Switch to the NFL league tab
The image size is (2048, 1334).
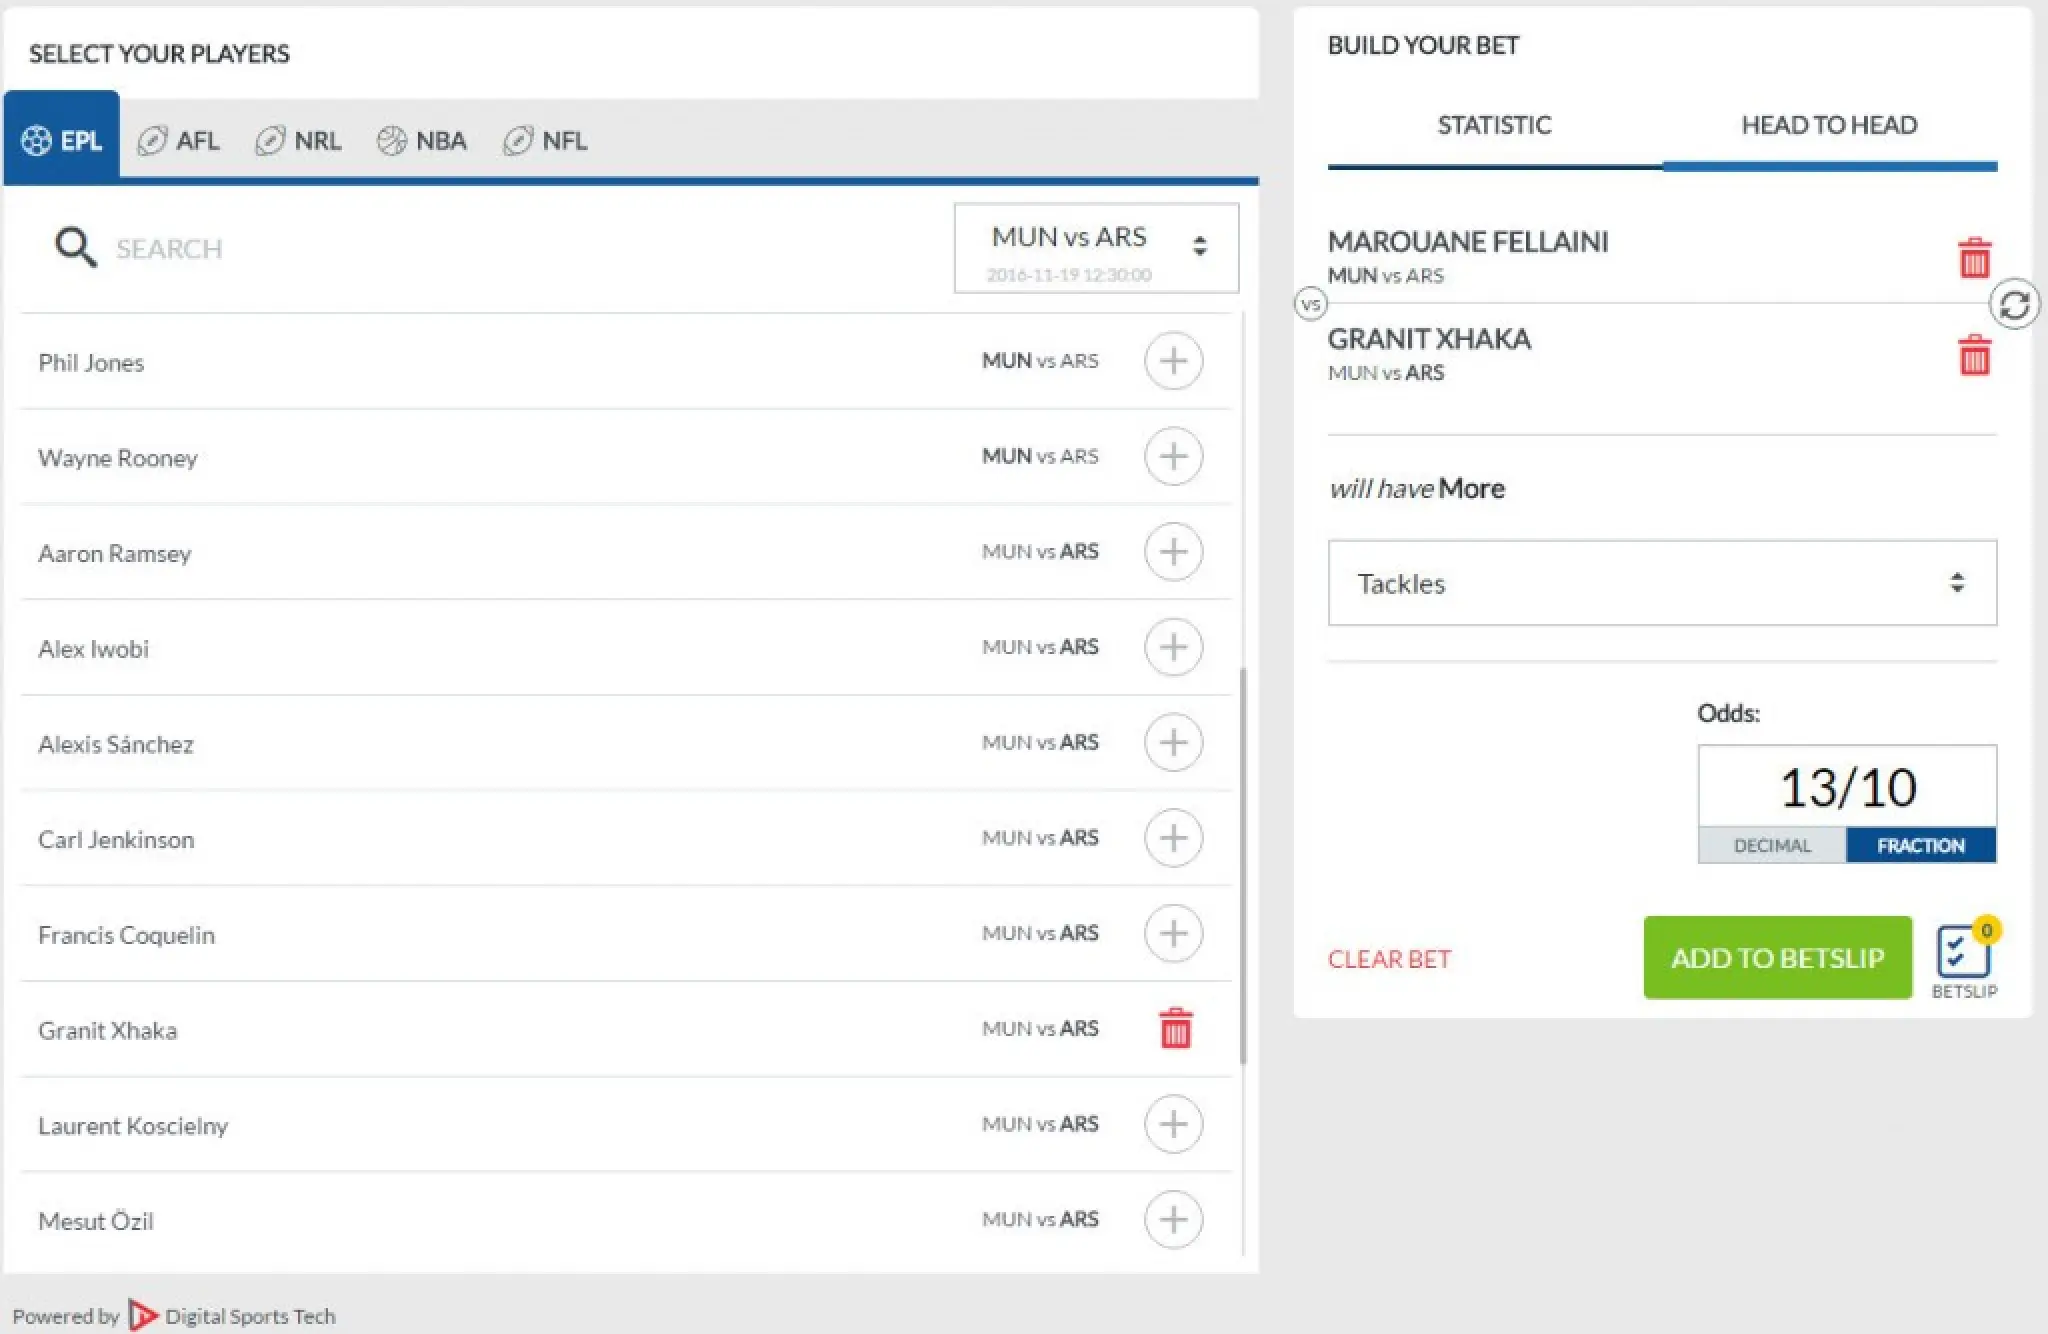point(545,141)
